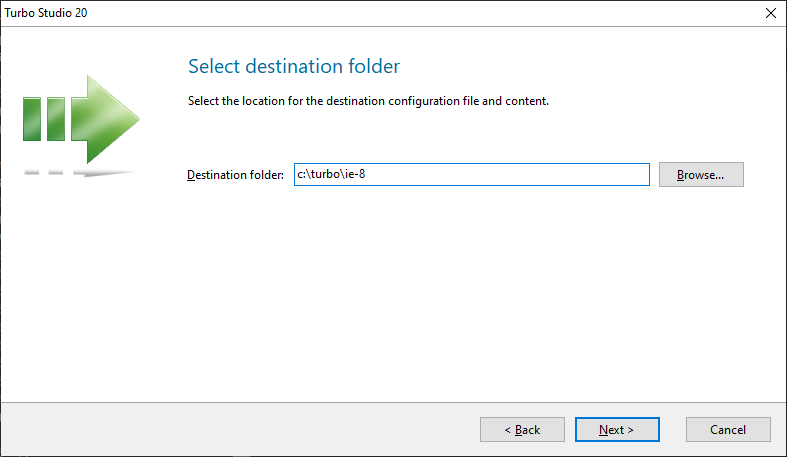The height and width of the screenshot is (457, 787).
Task: Proceed with the Next > button
Action: coord(617,430)
